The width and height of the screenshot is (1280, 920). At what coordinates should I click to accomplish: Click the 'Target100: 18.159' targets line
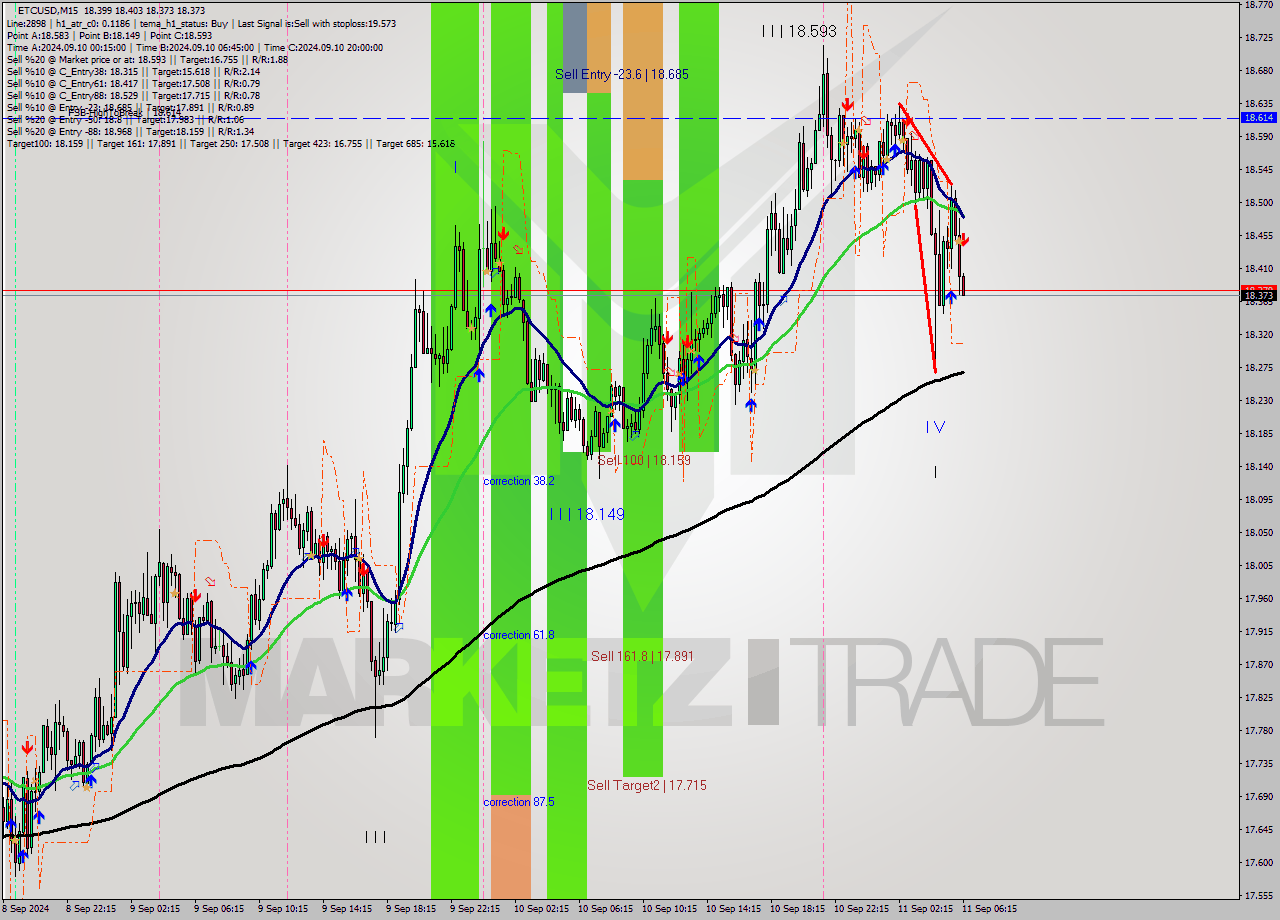pos(230,143)
